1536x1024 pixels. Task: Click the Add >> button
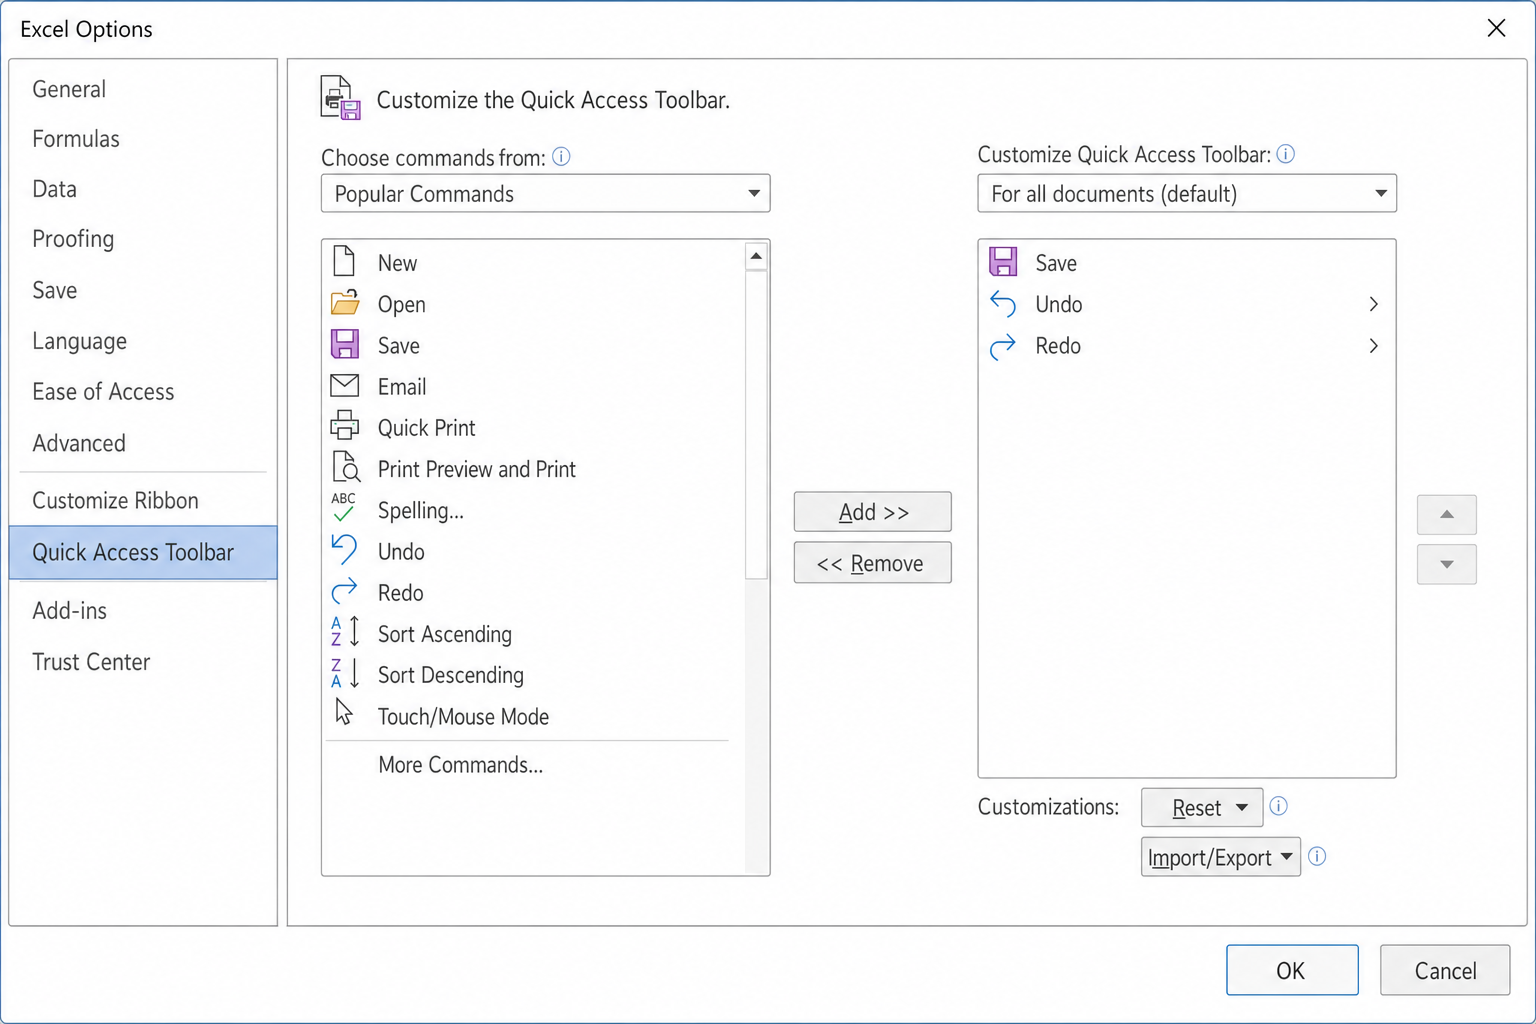872,512
